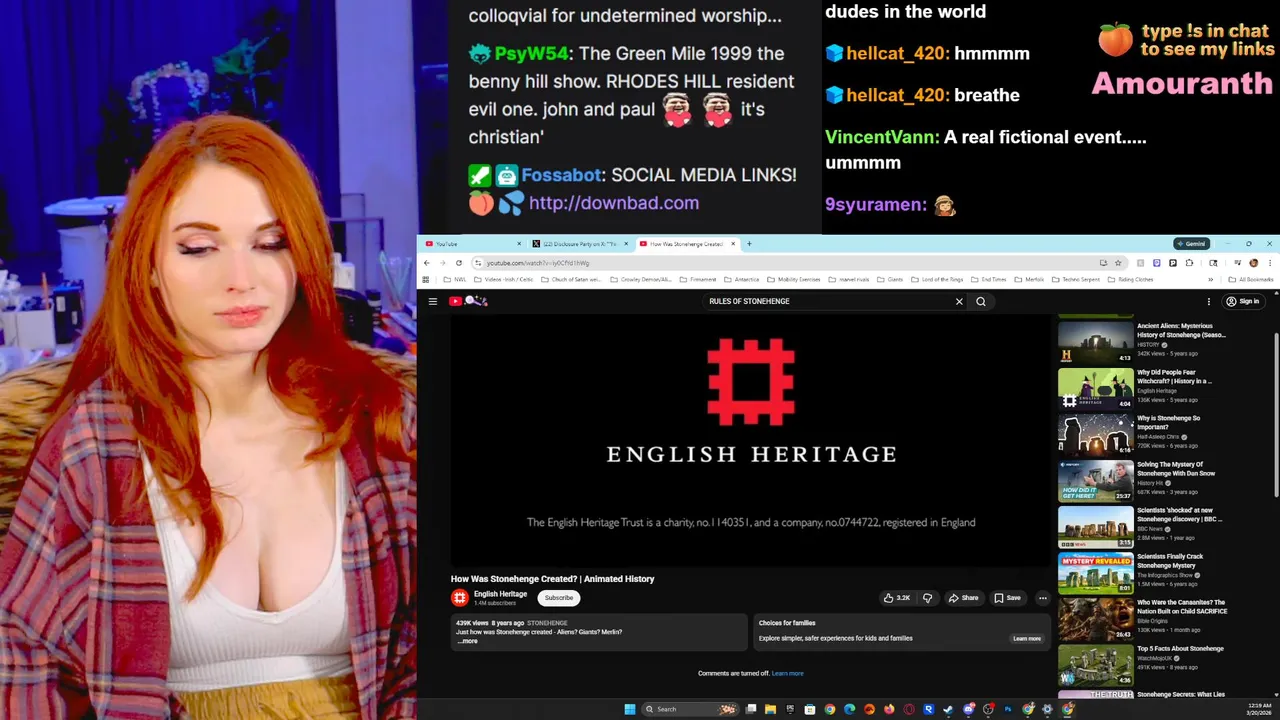Image resolution: width=1280 pixels, height=720 pixels.
Task: Follow the comments Learn more link
Action: tap(788, 673)
